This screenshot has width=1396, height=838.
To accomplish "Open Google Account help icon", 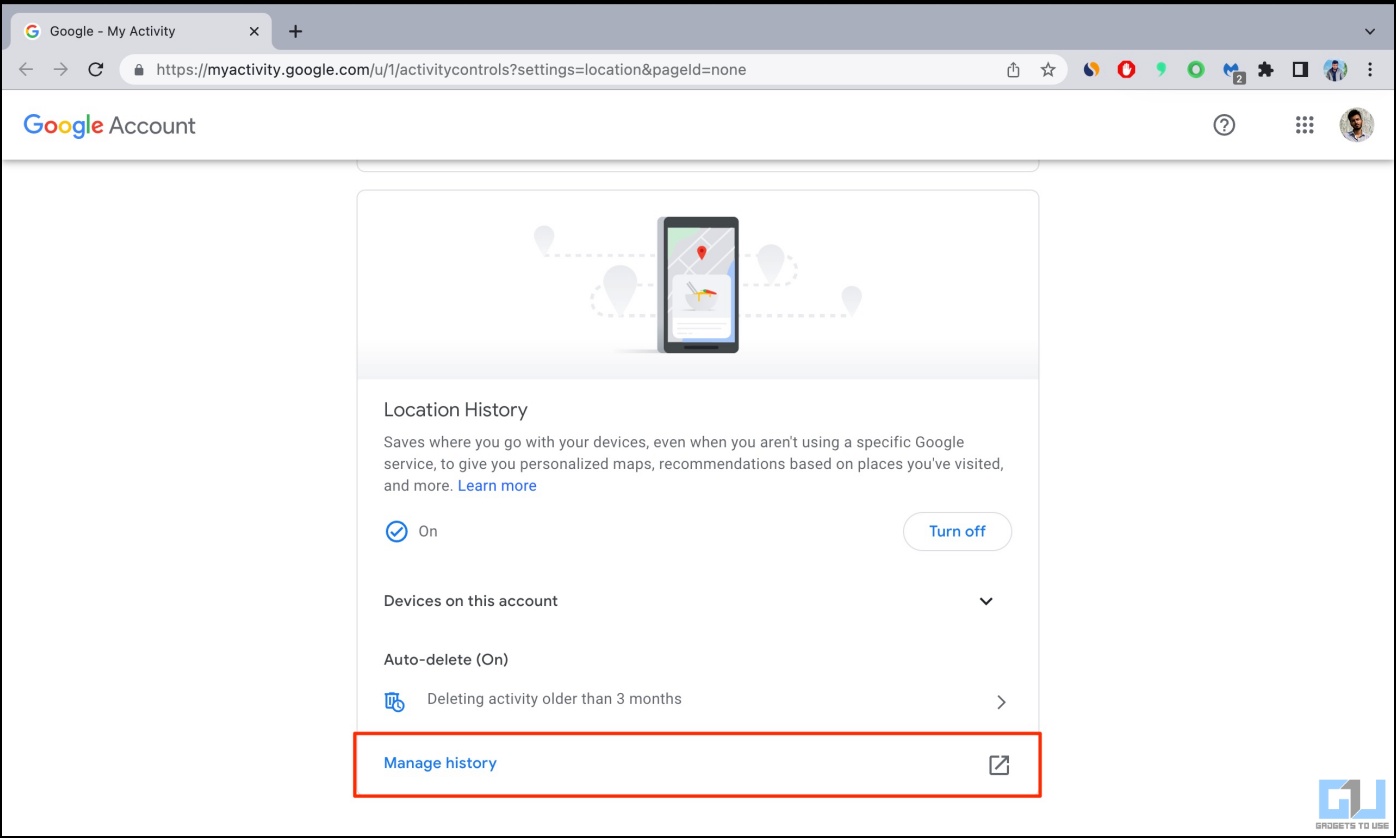I will point(1224,125).
